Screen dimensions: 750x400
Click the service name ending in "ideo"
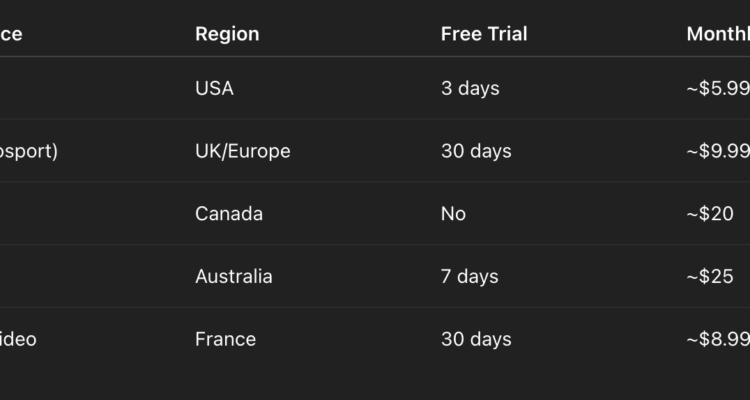pos(18,340)
